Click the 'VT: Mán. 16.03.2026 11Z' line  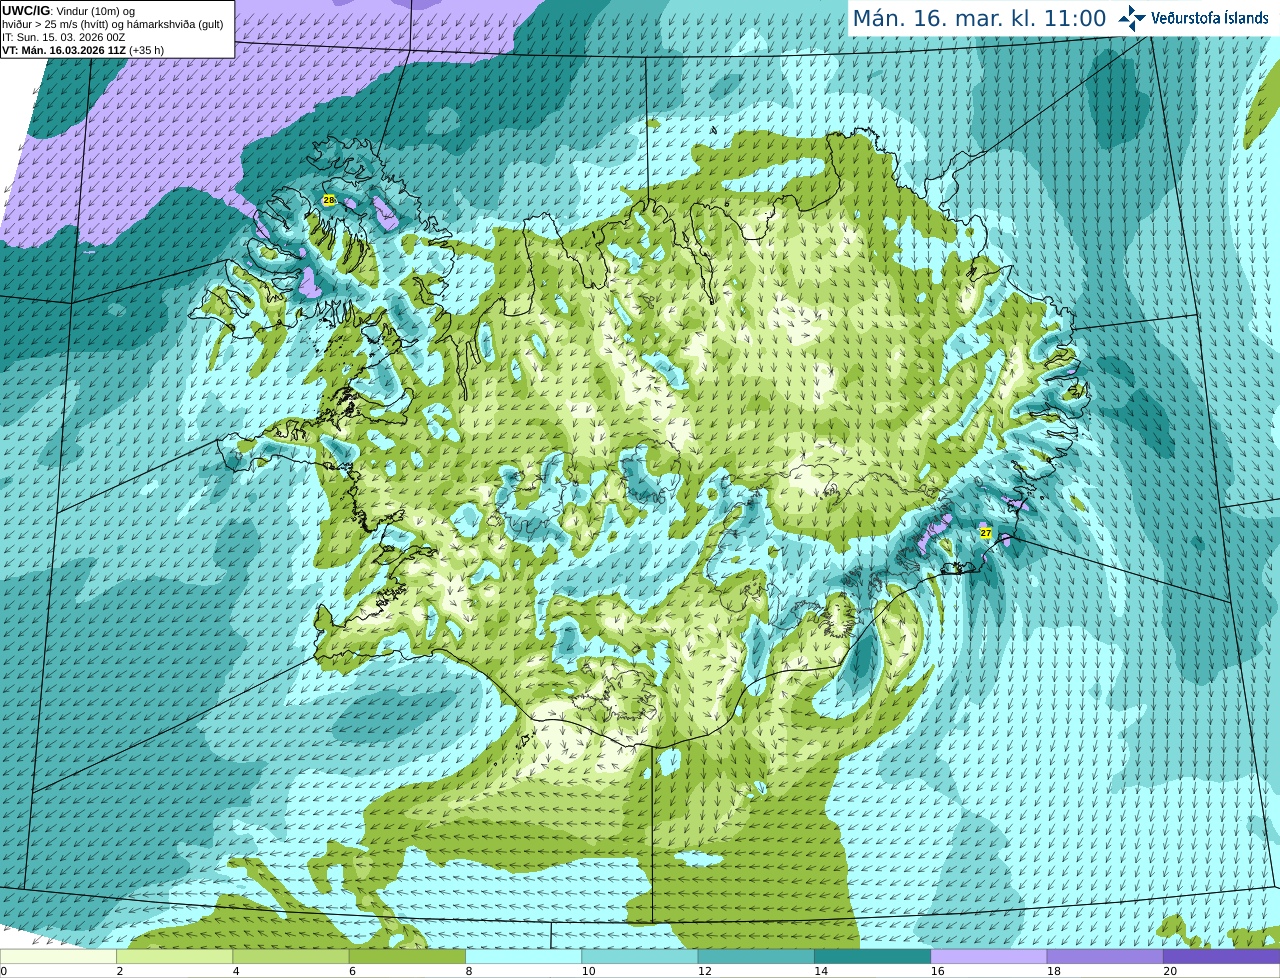[x=83, y=50]
